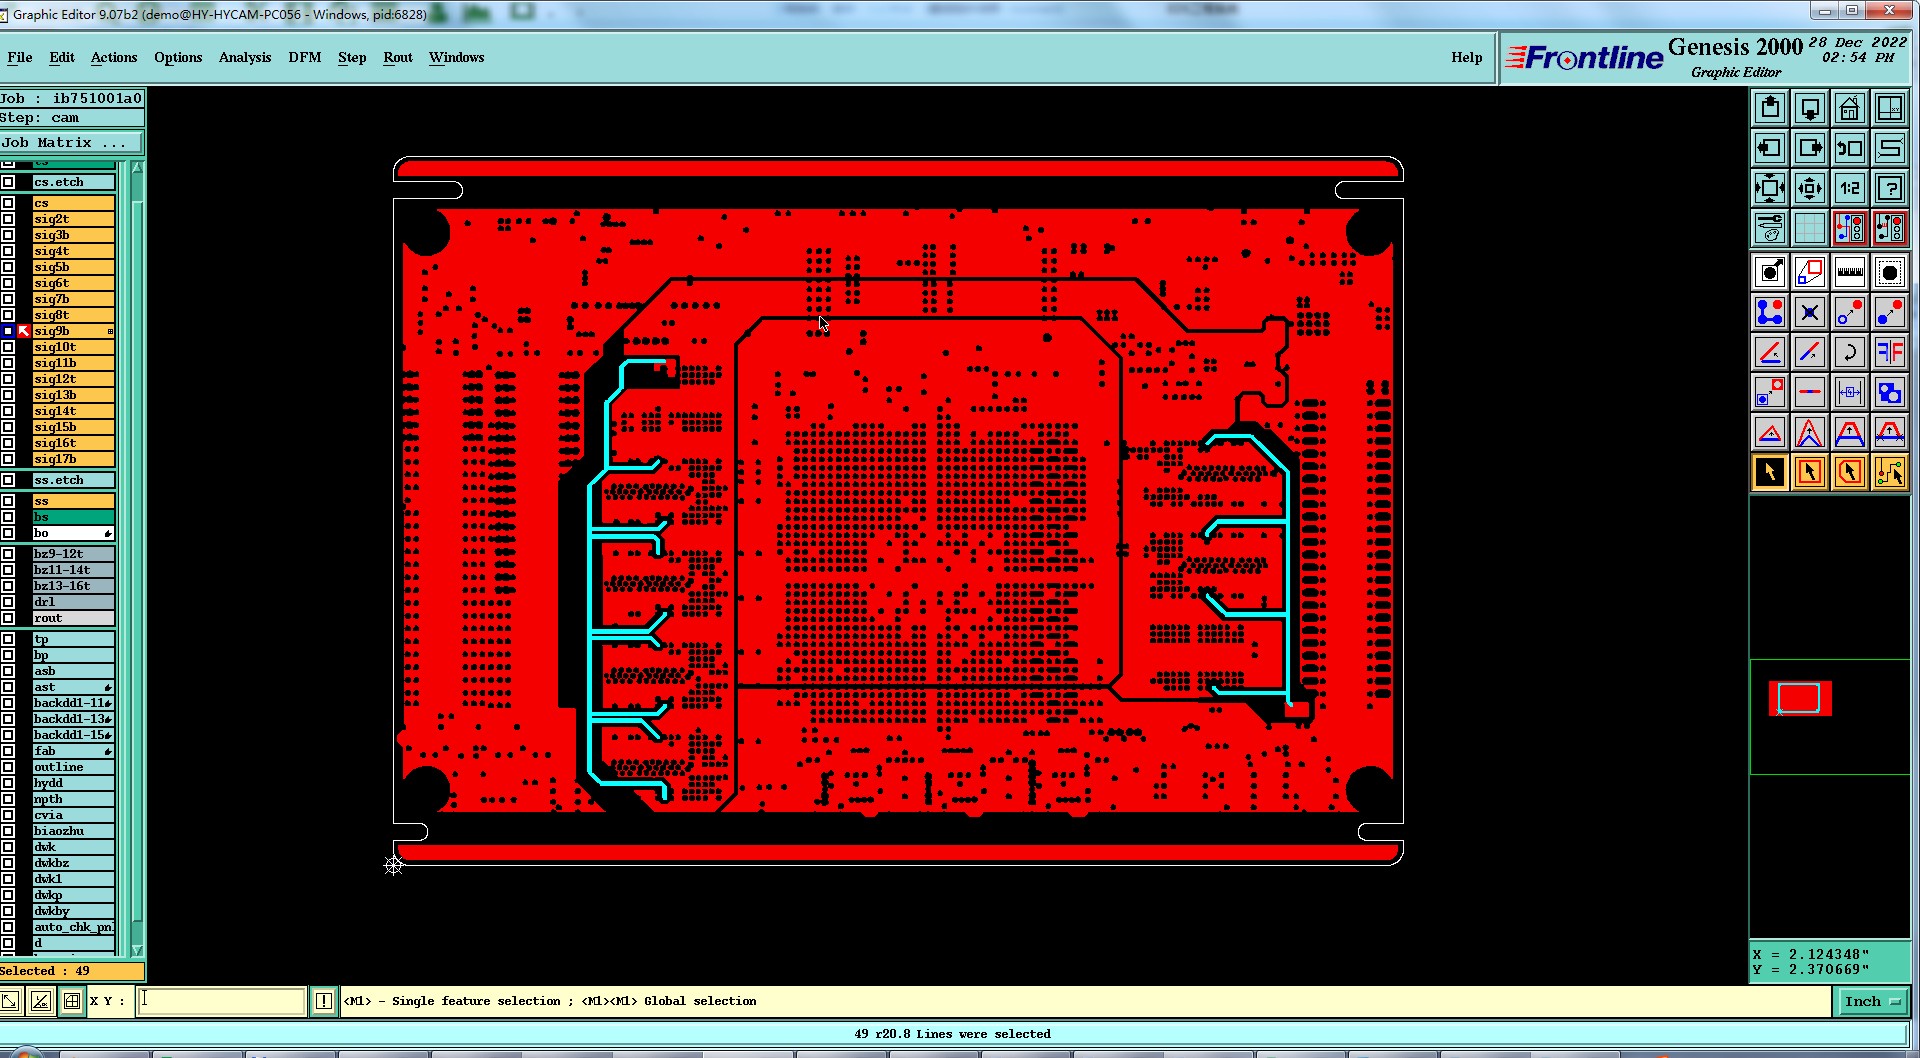Expand the small marker on sig9b row
1920x1058 pixels.
(x=110, y=331)
